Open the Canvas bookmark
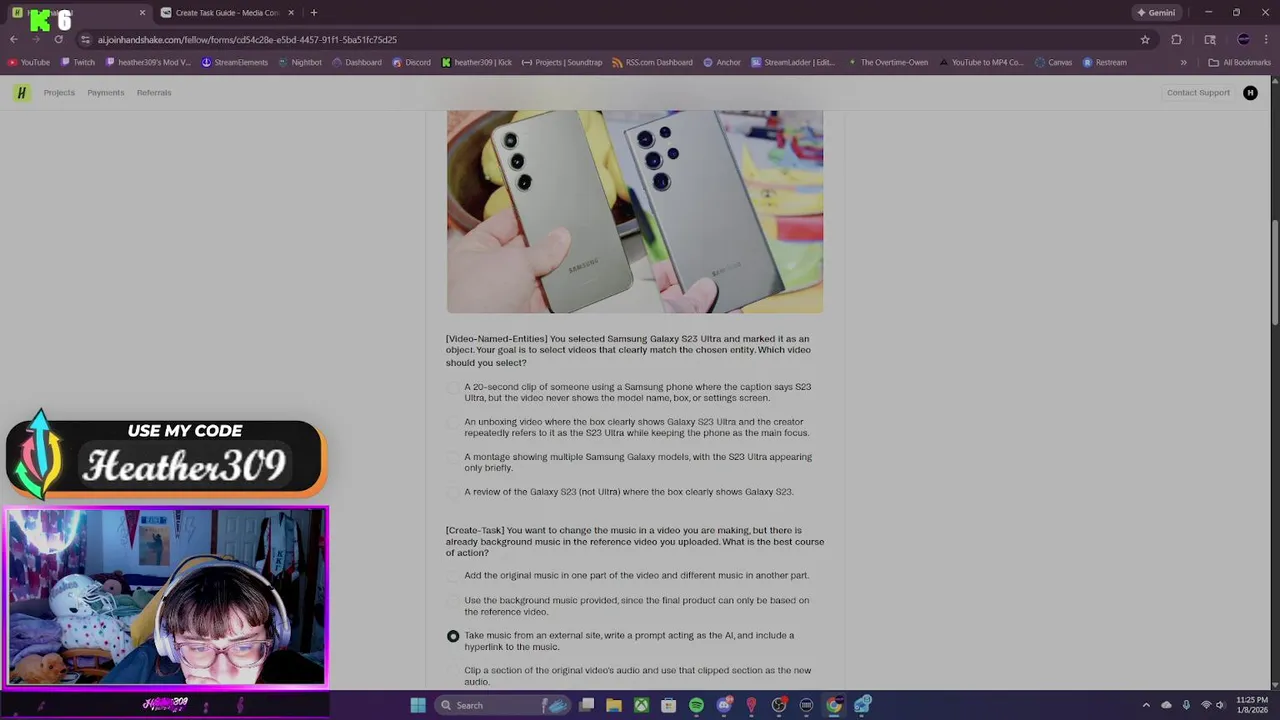The height and width of the screenshot is (720, 1280). pos(1054,62)
